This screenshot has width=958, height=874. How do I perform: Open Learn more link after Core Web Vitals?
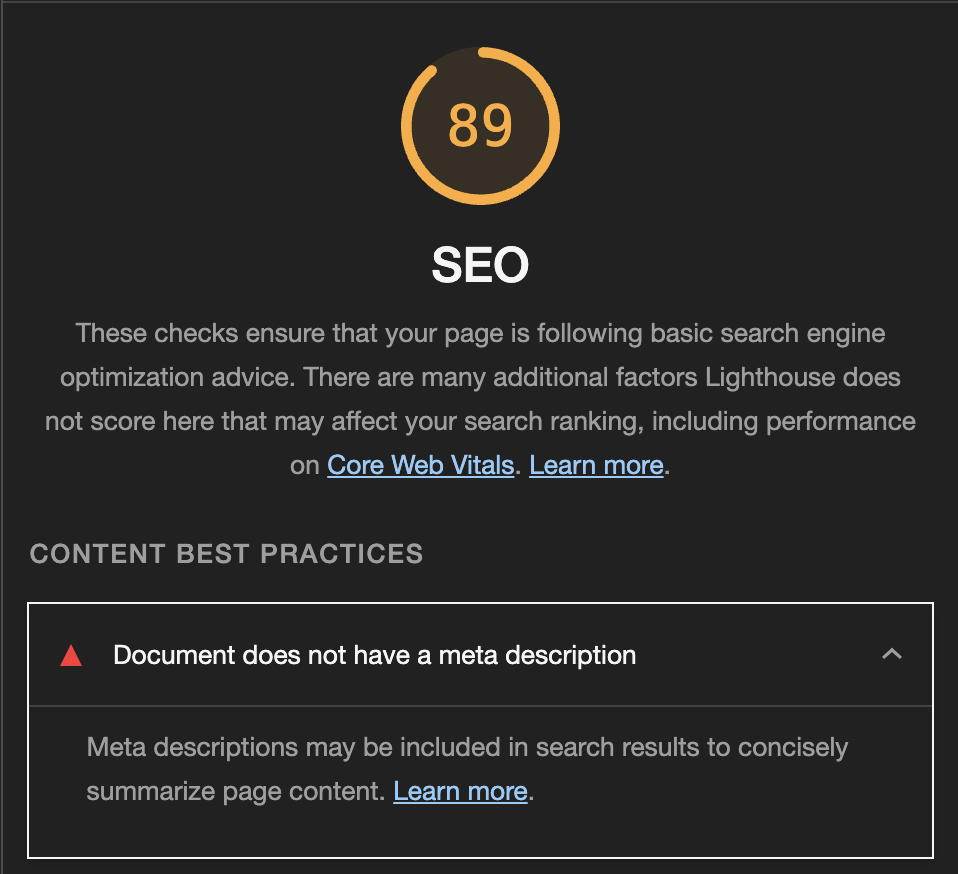[x=596, y=465]
